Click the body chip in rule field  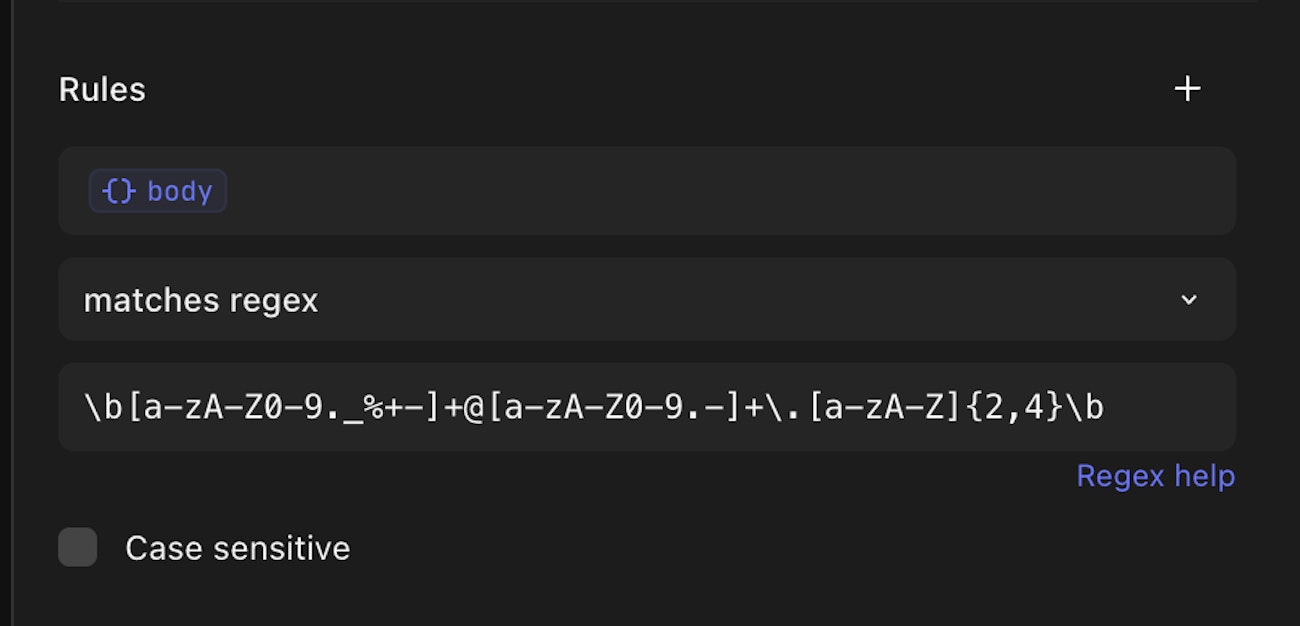click(x=158, y=191)
